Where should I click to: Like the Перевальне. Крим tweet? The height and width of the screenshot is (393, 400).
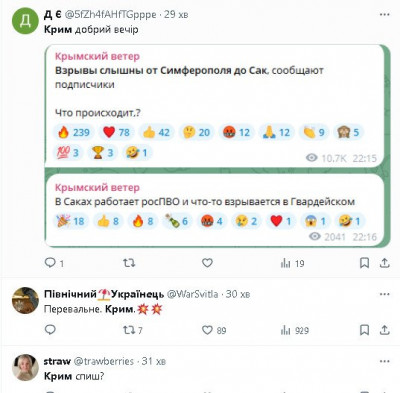click(214, 330)
